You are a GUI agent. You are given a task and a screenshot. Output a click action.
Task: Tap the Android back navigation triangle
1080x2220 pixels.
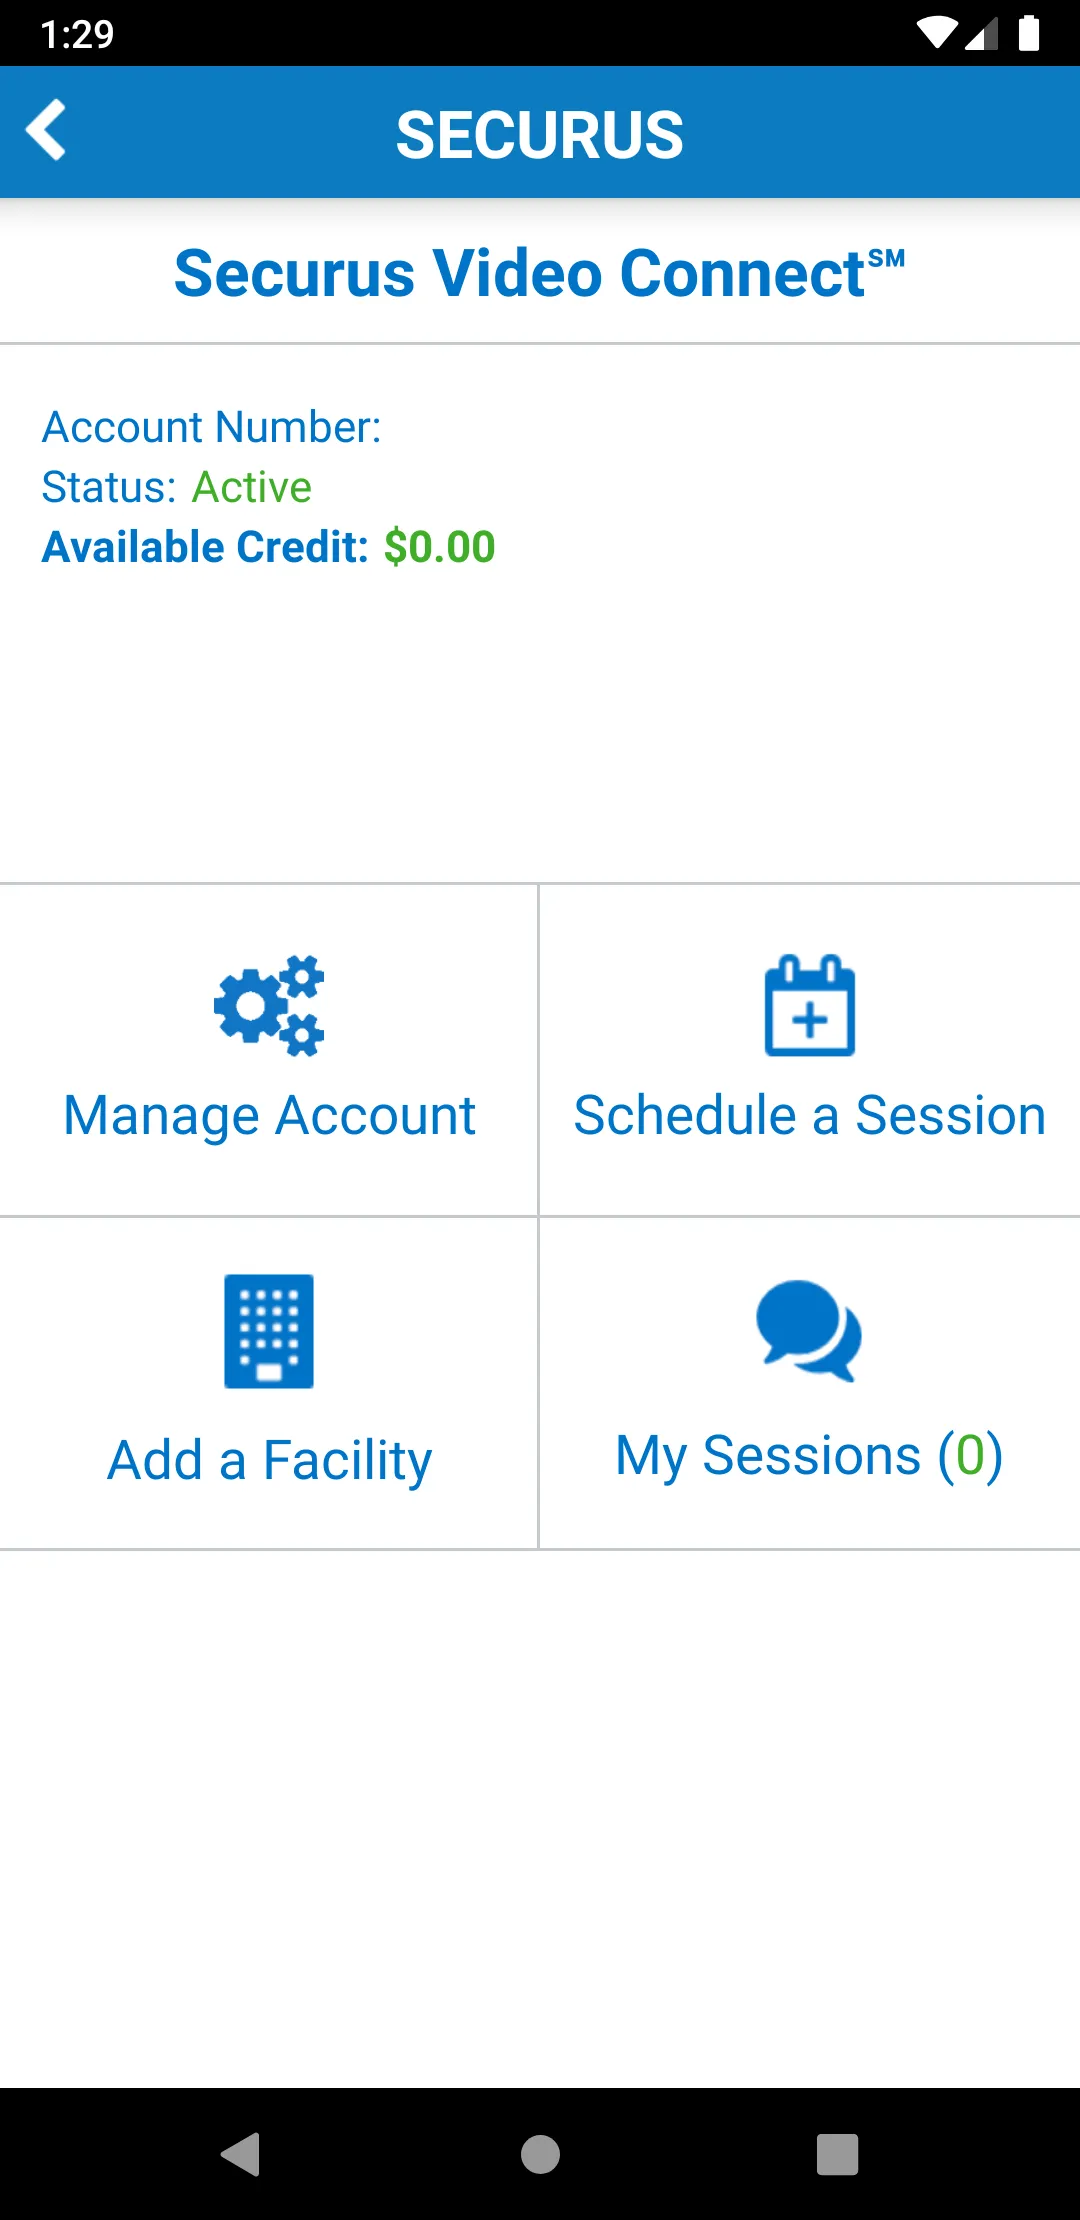coord(241,2154)
